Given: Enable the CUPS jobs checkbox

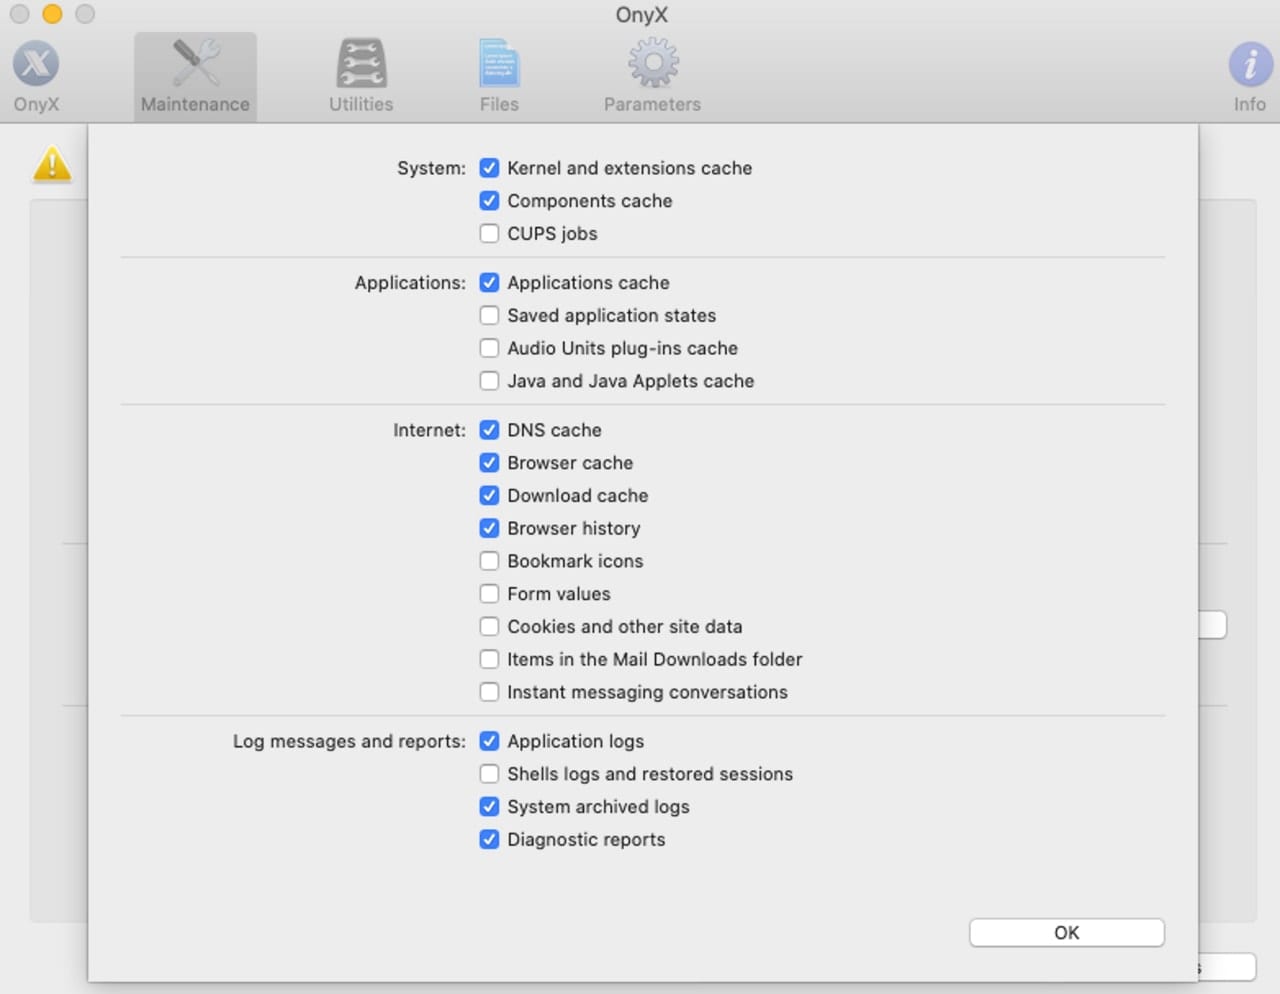Looking at the screenshot, I should (x=489, y=233).
